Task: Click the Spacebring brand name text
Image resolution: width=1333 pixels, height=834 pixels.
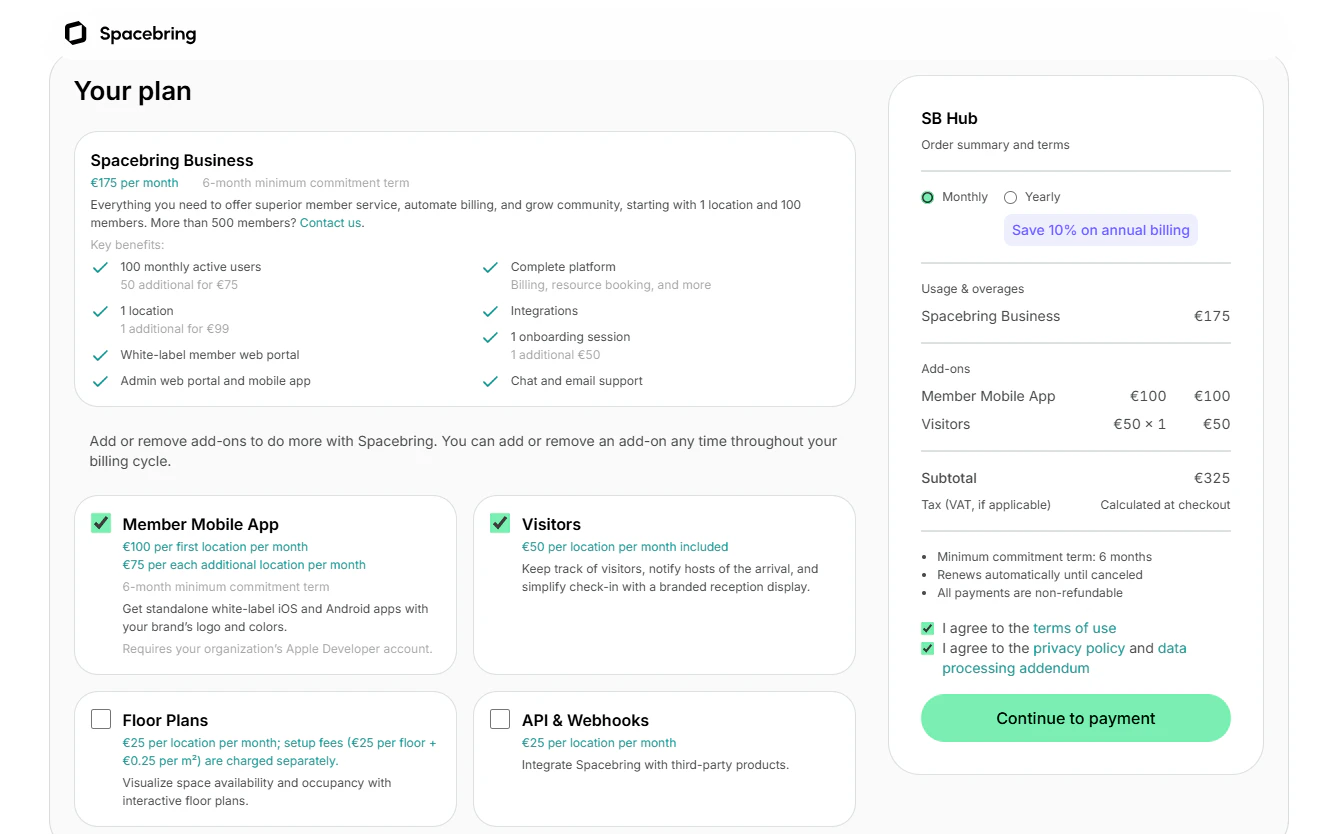Action: point(148,34)
